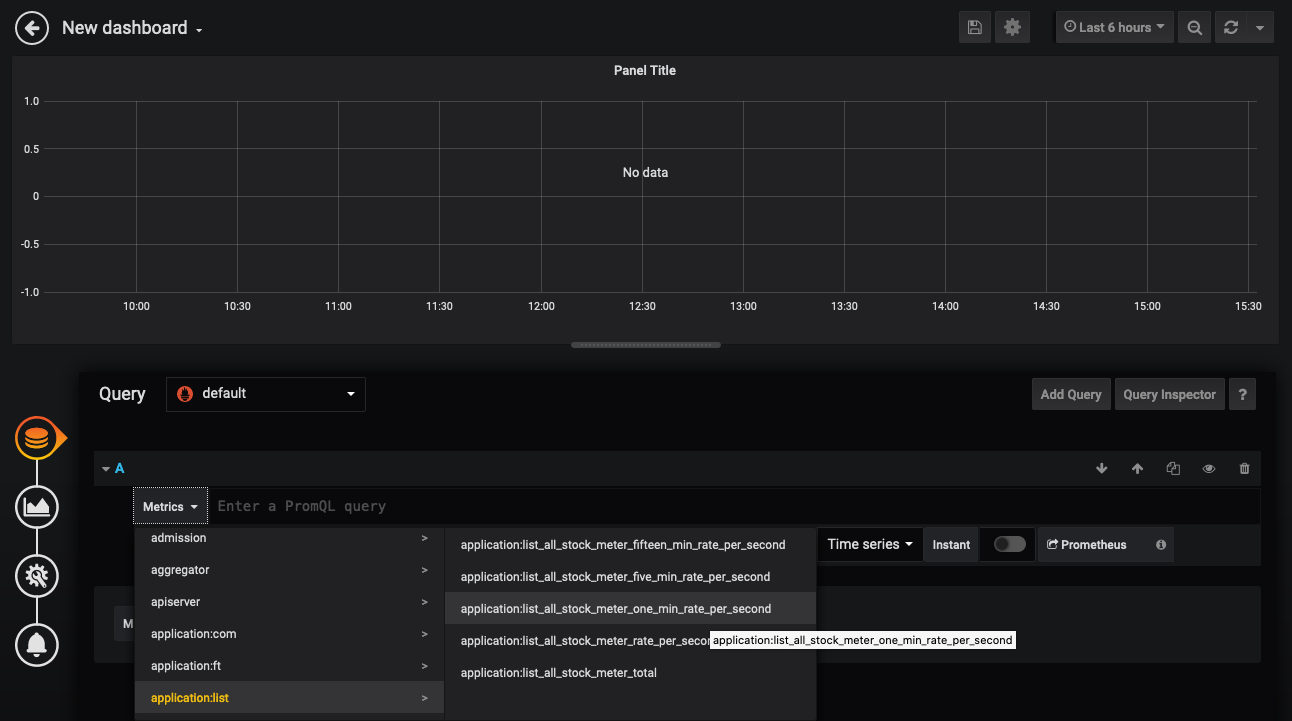Open the Visualization chart tab icon

coord(37,507)
